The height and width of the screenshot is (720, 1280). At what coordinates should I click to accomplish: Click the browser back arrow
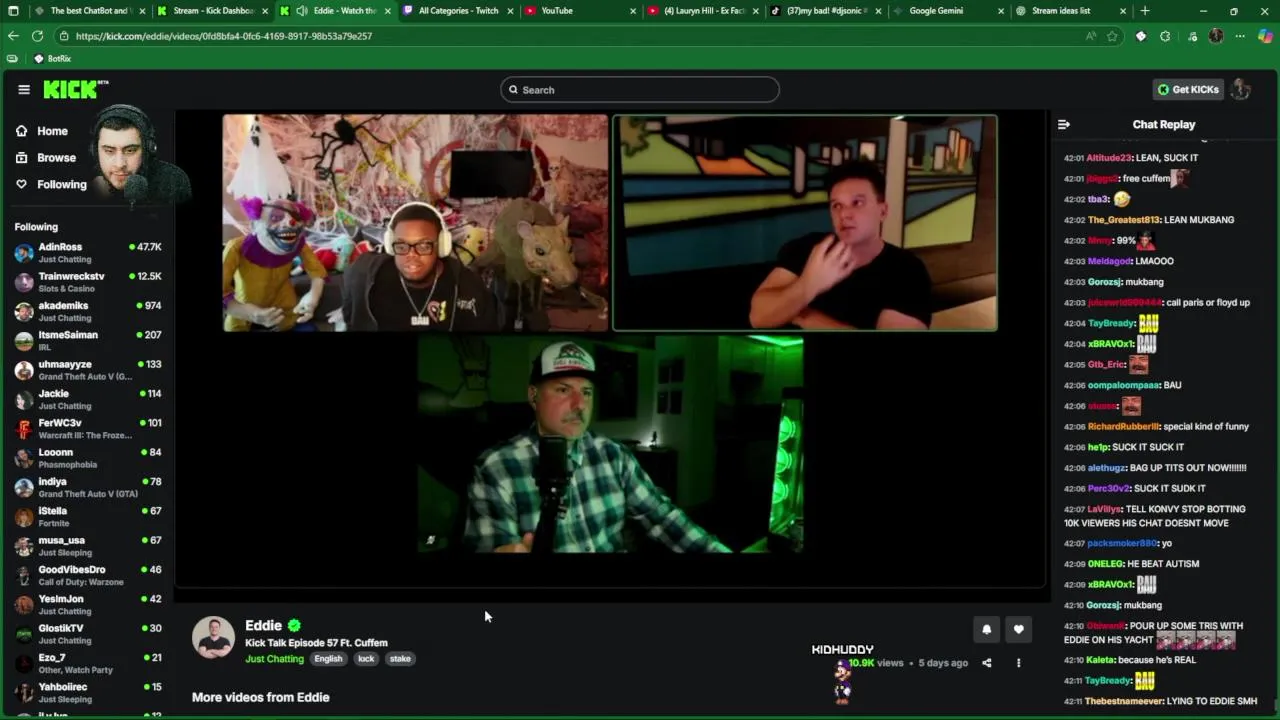13,36
